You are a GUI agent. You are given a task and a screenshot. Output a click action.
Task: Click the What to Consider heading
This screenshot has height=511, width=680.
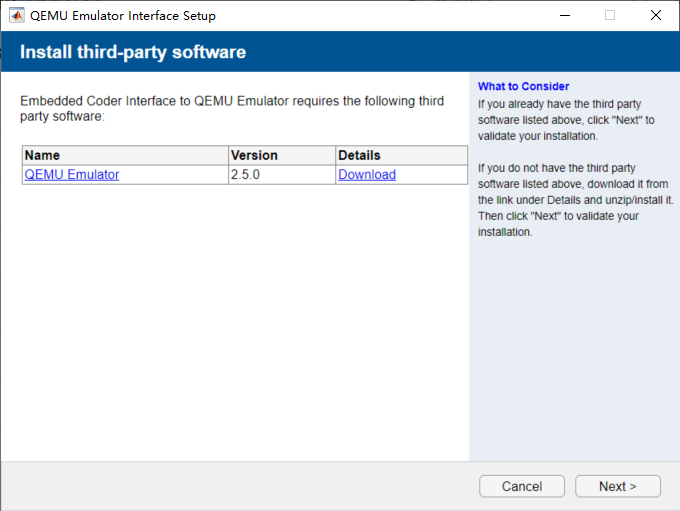[523, 86]
